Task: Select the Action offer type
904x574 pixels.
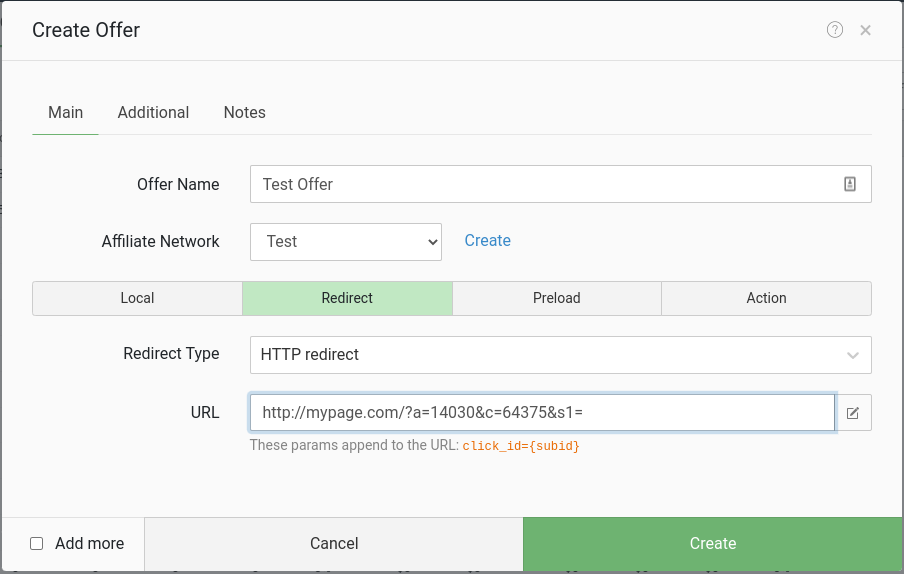Action: click(766, 298)
